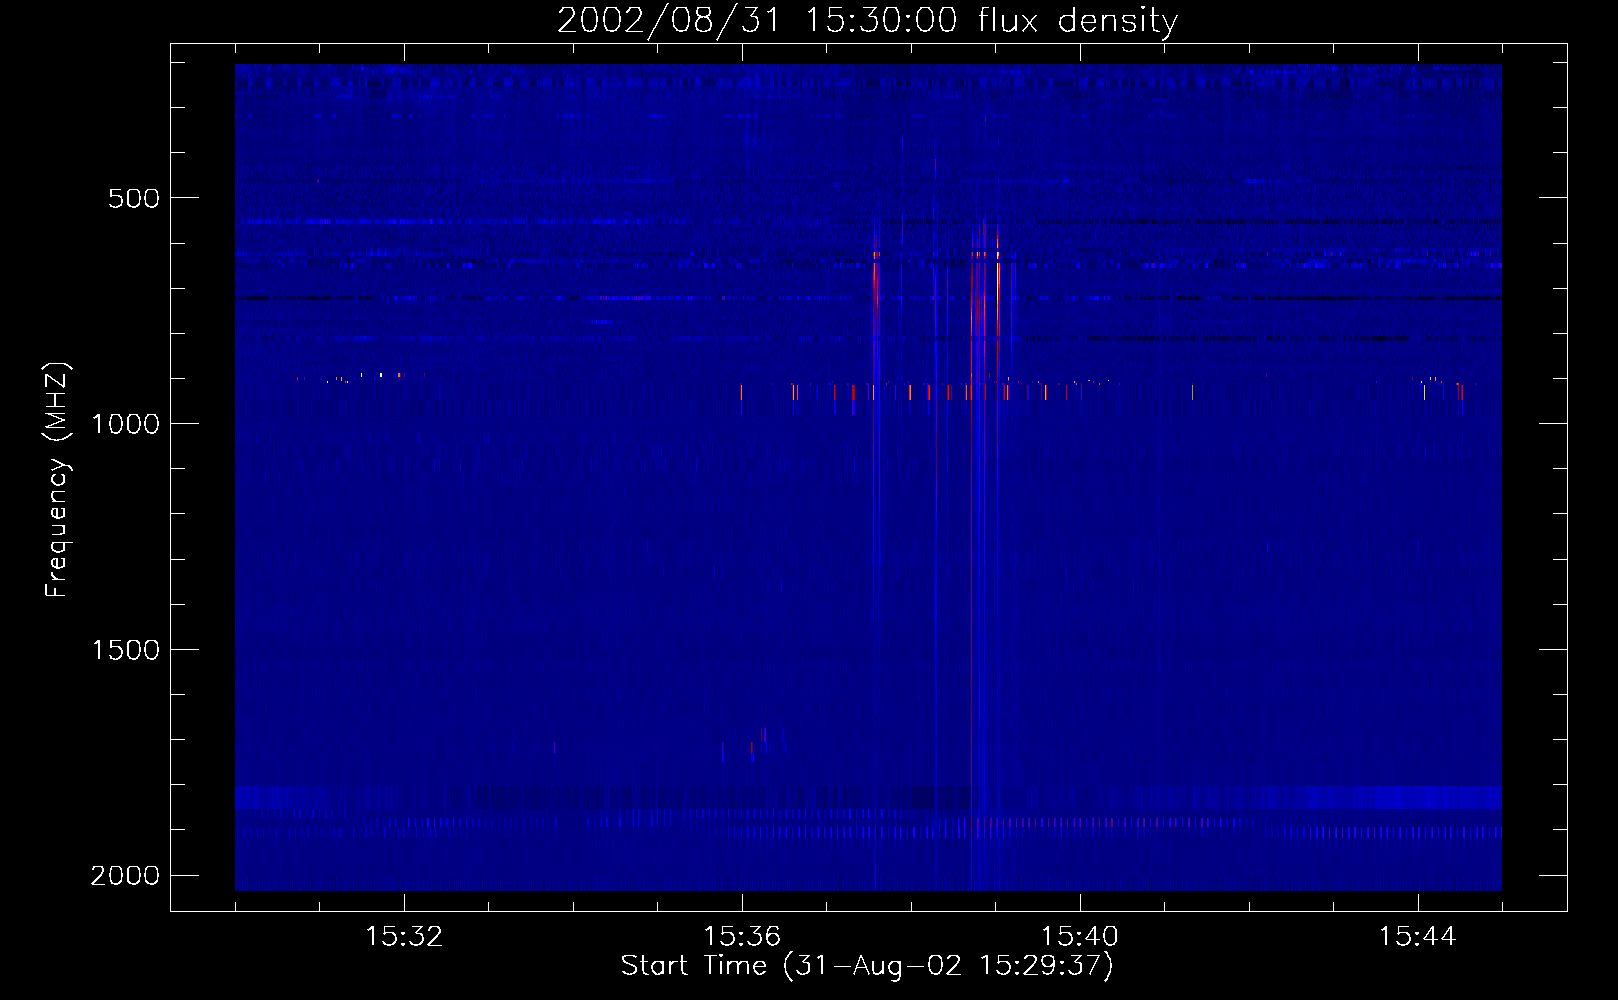Screen dimensions: 1618x1000
Task: Click the 2000 frequency tick label
Action: coord(125,876)
